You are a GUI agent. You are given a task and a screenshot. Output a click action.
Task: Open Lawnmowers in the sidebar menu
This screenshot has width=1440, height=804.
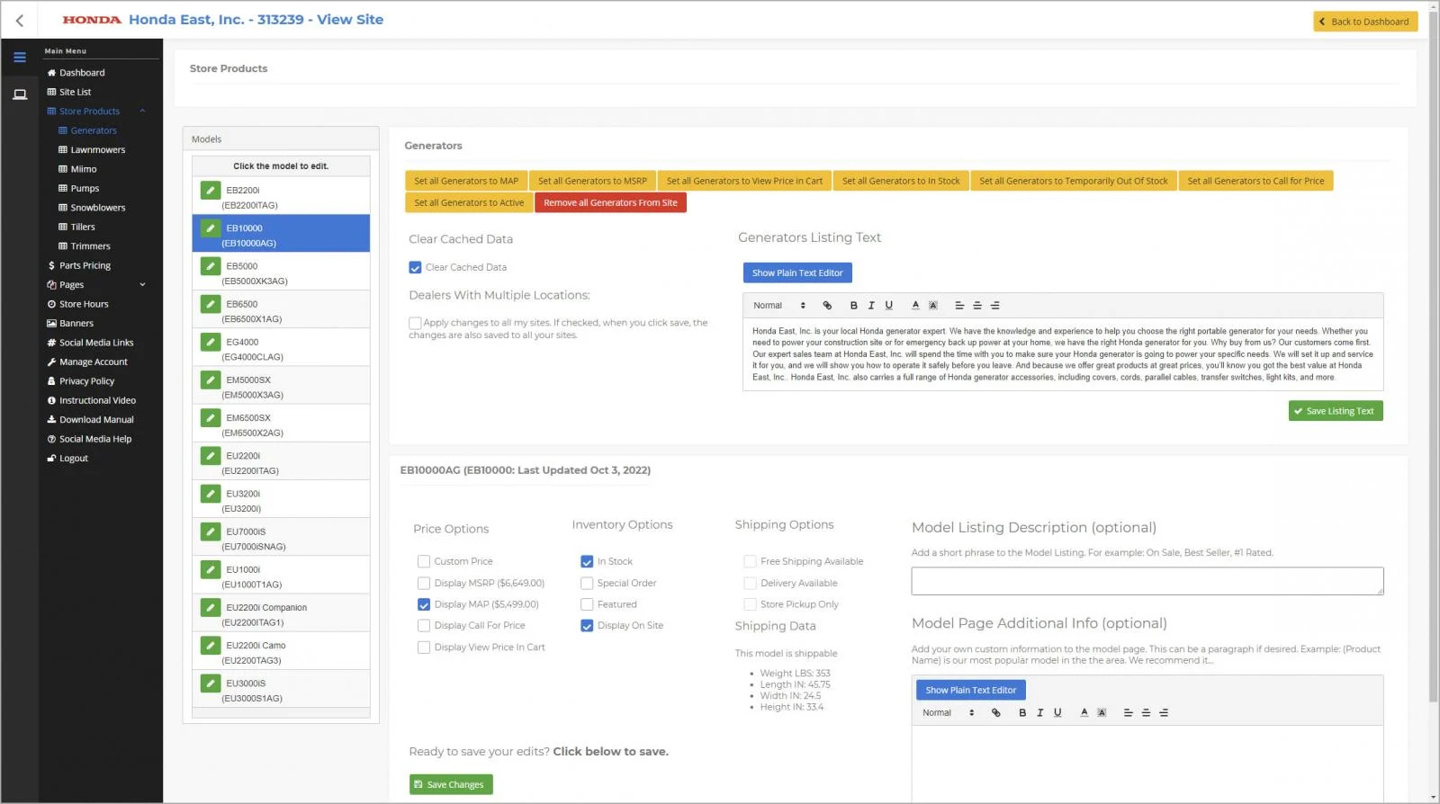pyautogui.click(x=97, y=150)
